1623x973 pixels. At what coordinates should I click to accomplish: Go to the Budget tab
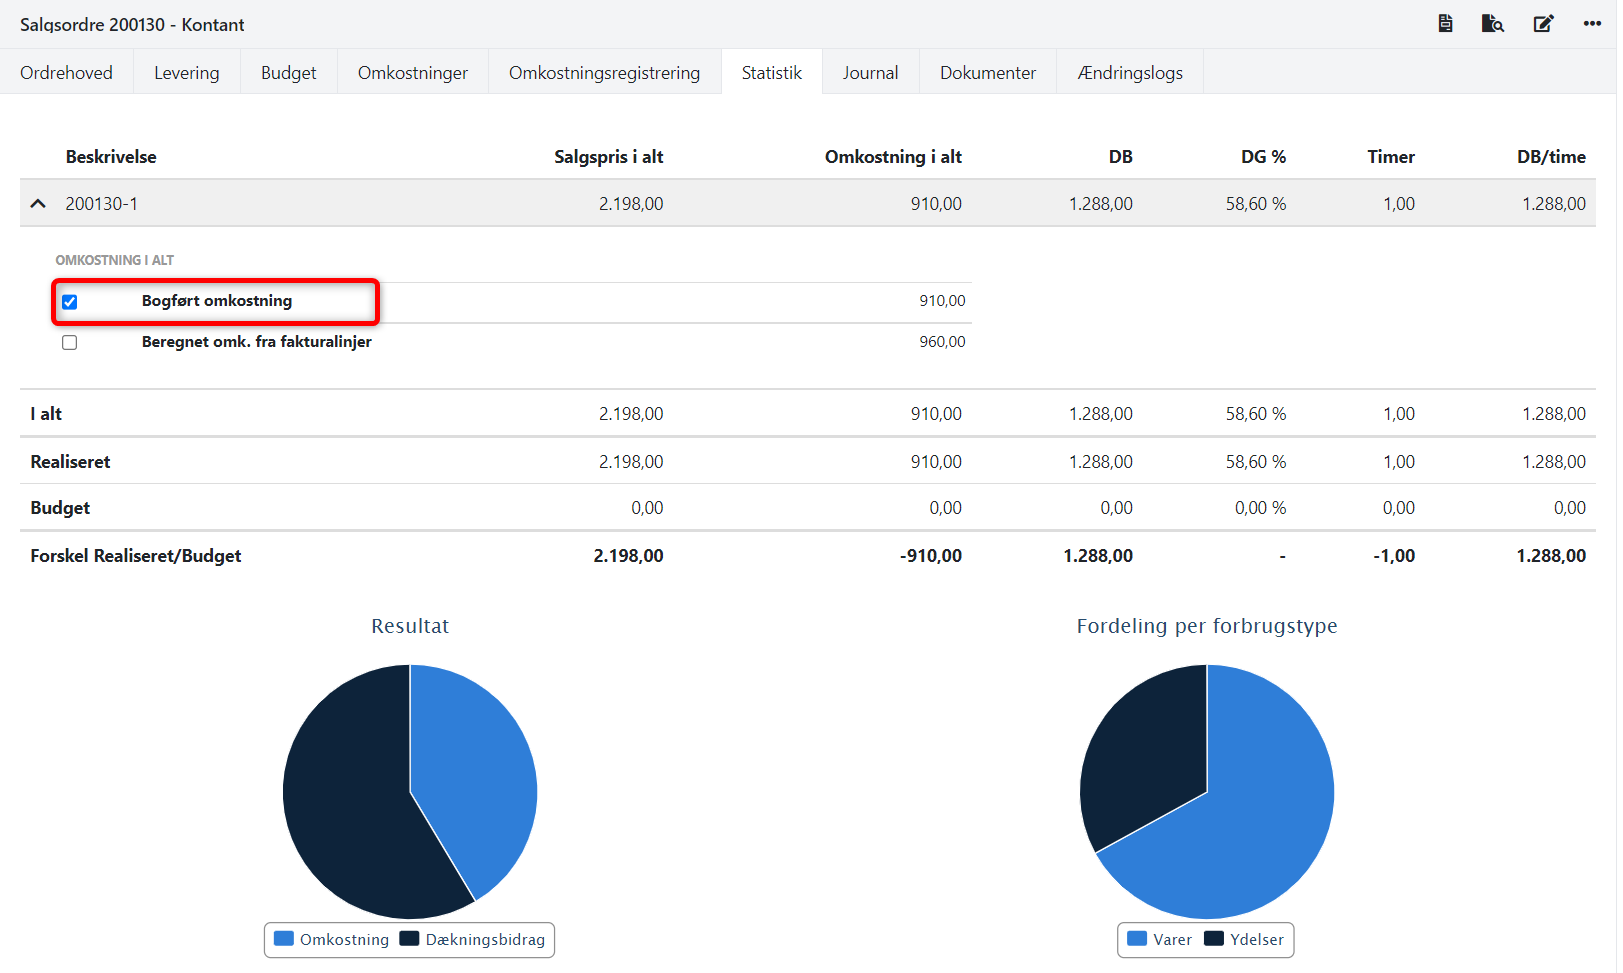pos(288,73)
